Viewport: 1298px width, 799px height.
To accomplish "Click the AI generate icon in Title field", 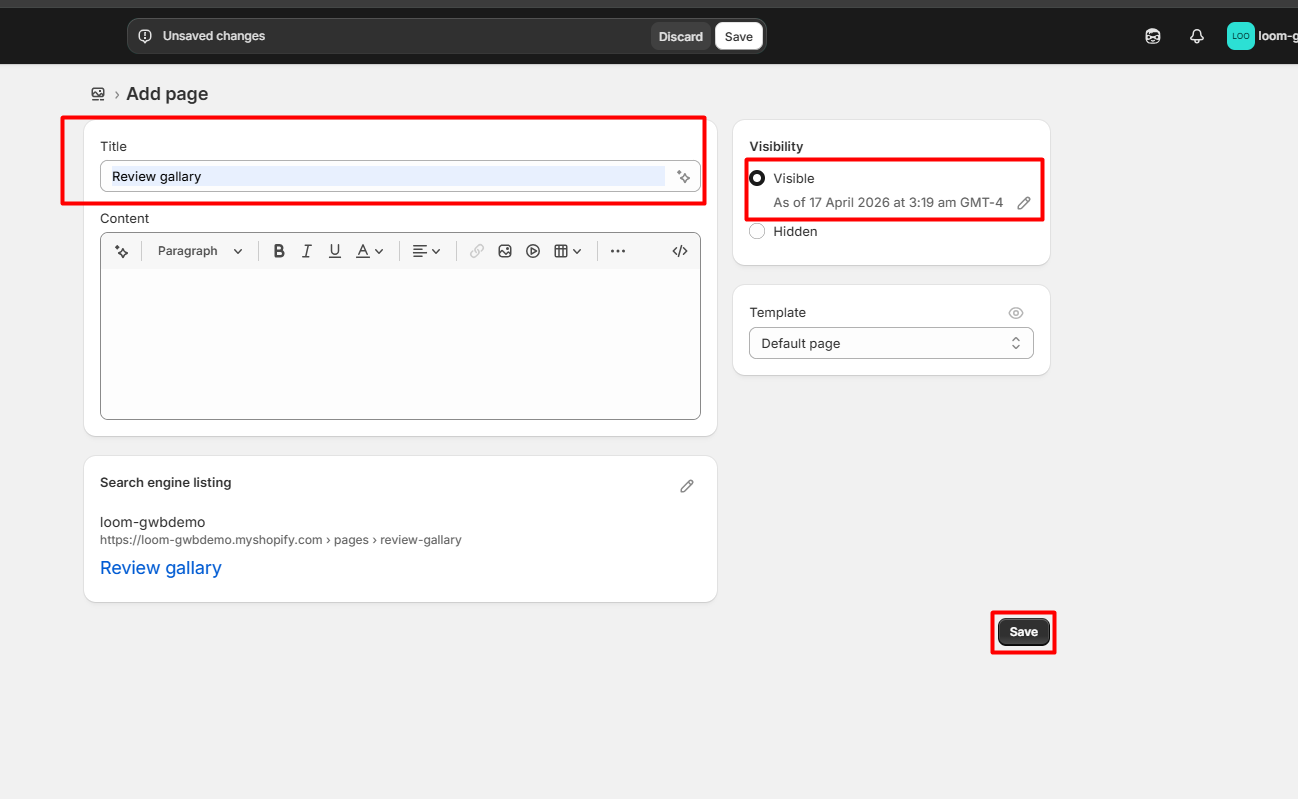I will [x=683, y=176].
